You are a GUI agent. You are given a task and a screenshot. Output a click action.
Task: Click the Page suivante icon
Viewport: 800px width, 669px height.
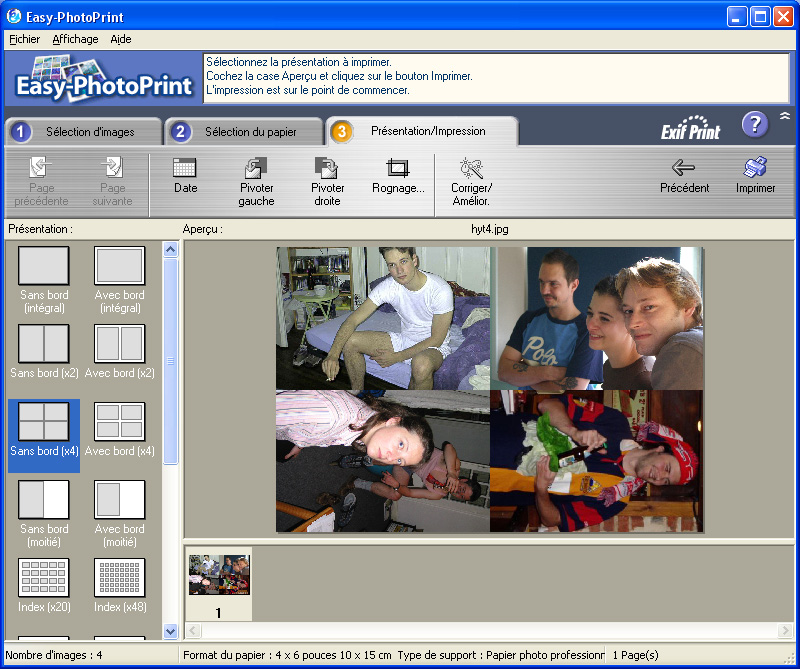coord(112,167)
